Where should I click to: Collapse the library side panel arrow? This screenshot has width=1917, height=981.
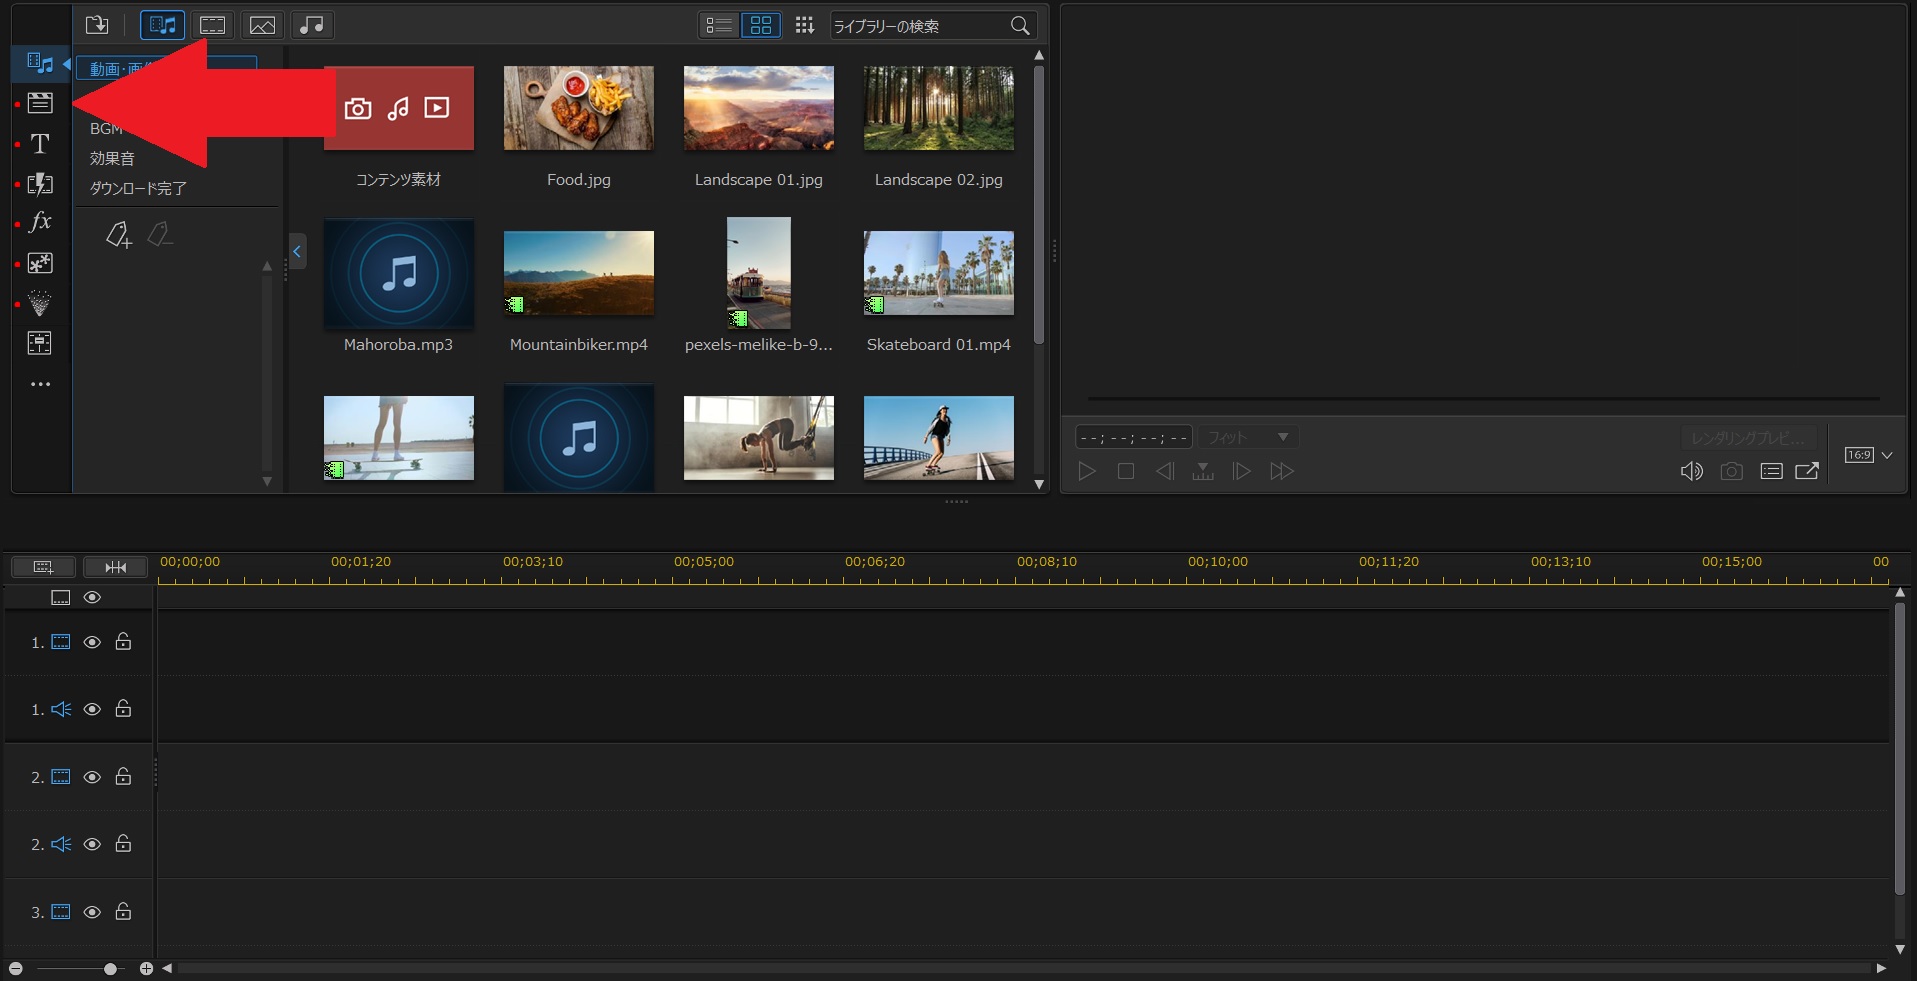pyautogui.click(x=297, y=251)
